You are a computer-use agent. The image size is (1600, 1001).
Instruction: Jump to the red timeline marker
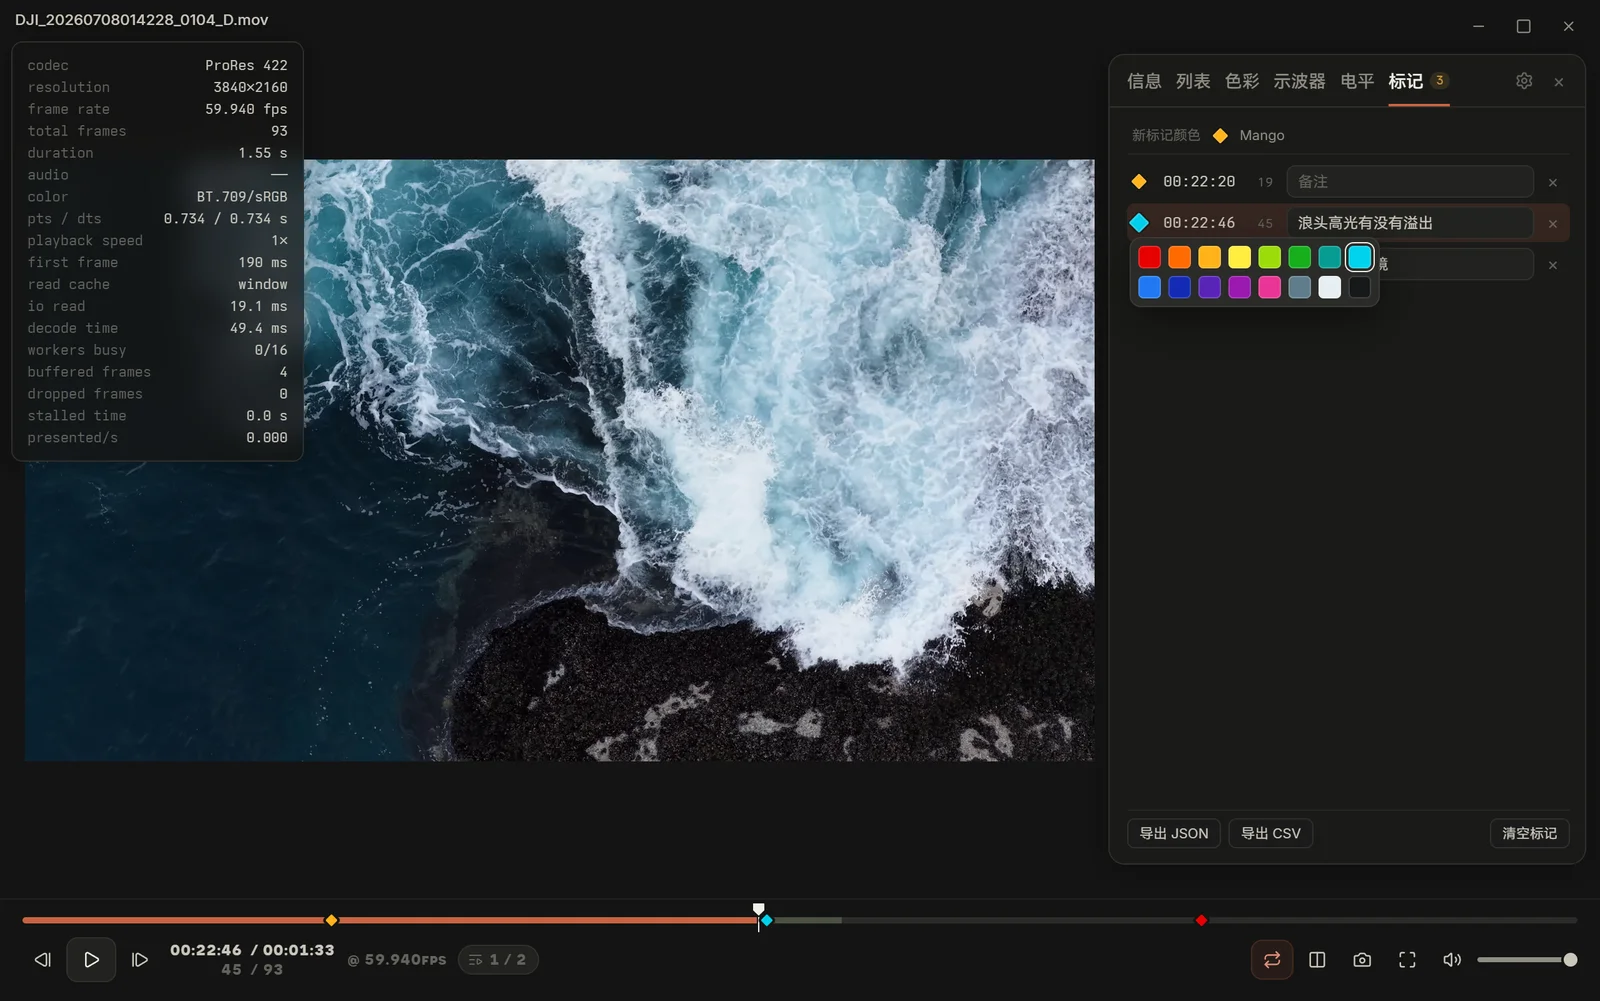point(1202,920)
